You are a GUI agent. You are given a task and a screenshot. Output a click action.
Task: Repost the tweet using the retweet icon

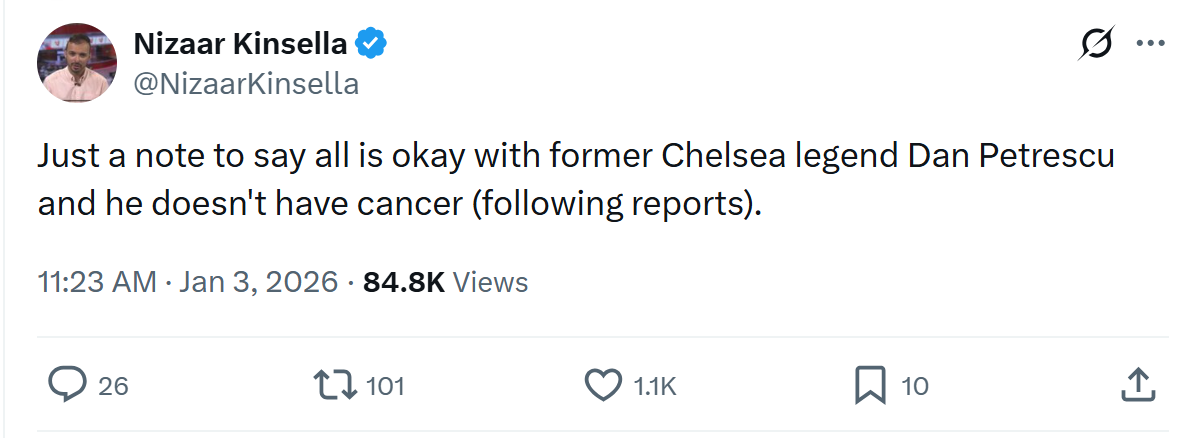click(x=335, y=384)
